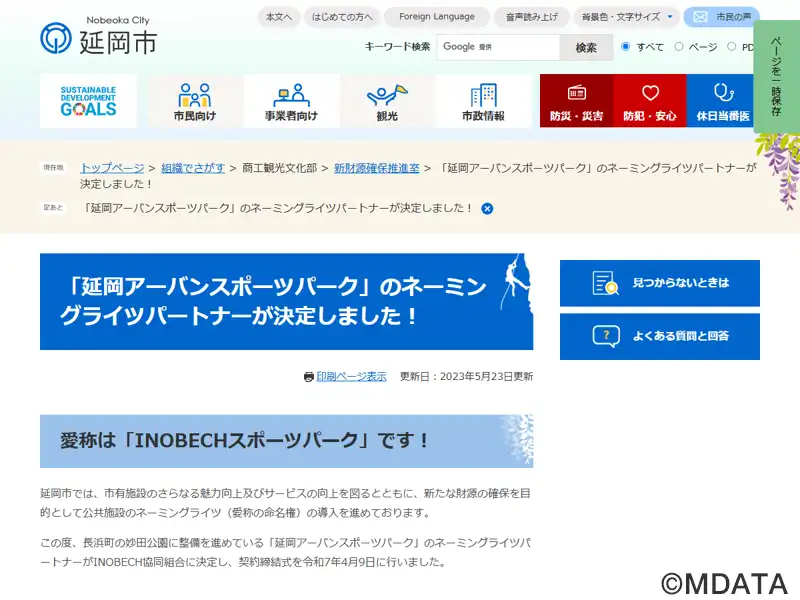Viewport: 800px width, 600px height.
Task: Open 市民の声 mail button
Action: click(x=721, y=17)
